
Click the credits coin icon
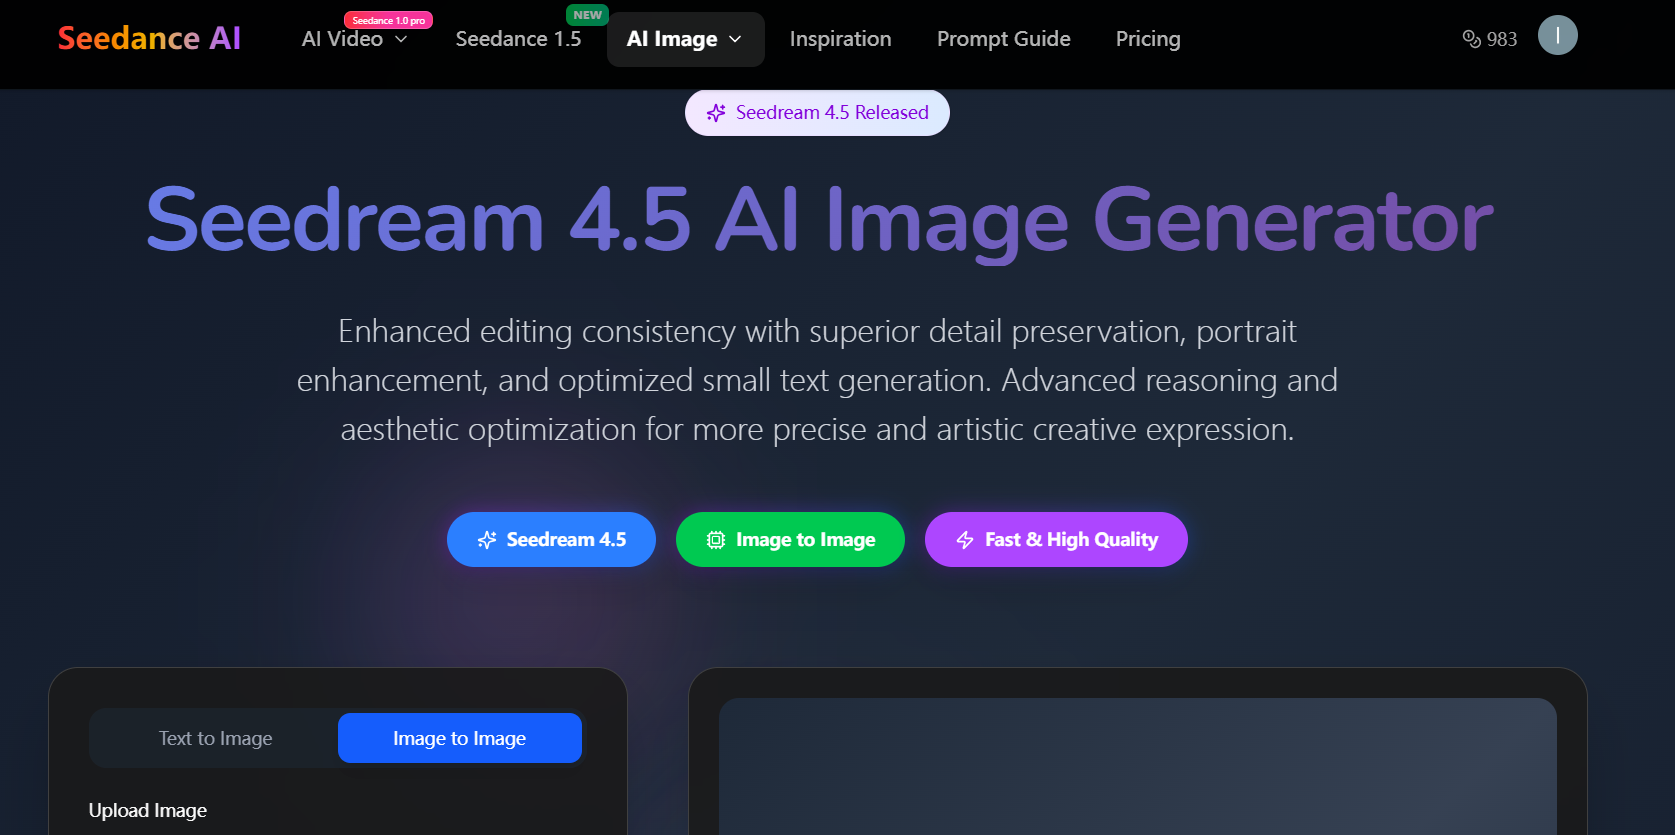(1471, 39)
